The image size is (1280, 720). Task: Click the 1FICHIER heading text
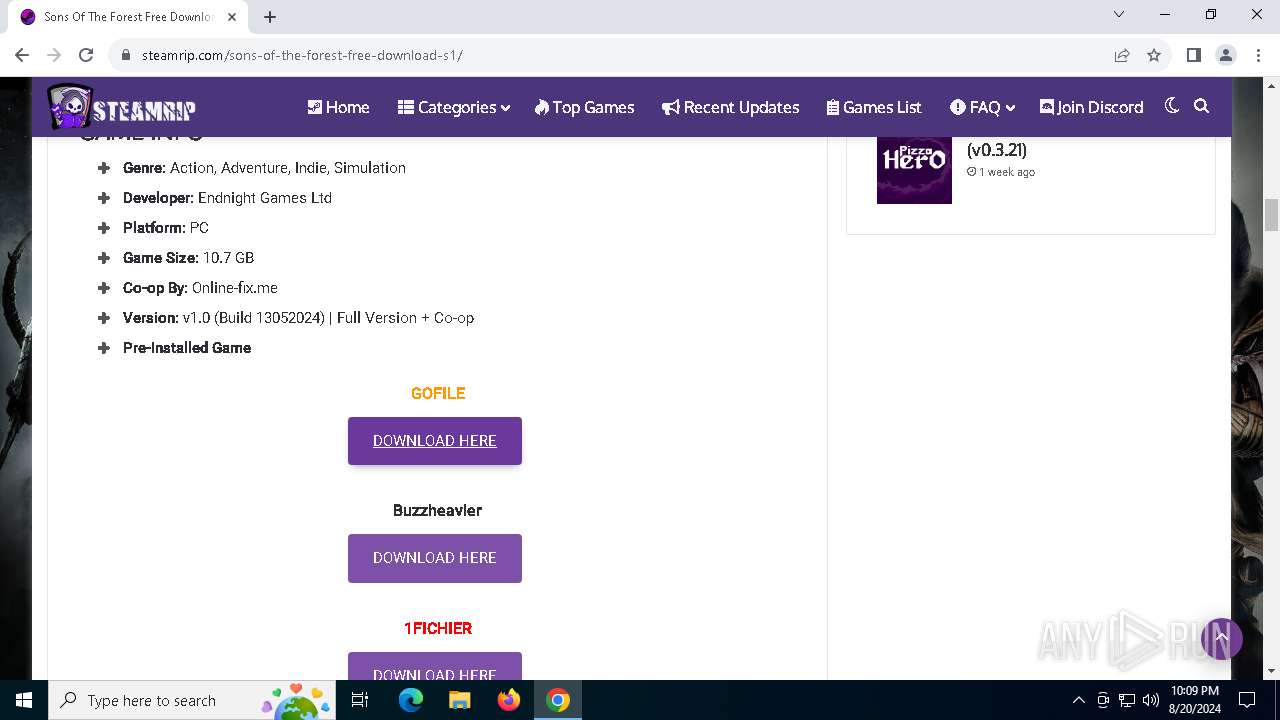click(x=438, y=628)
